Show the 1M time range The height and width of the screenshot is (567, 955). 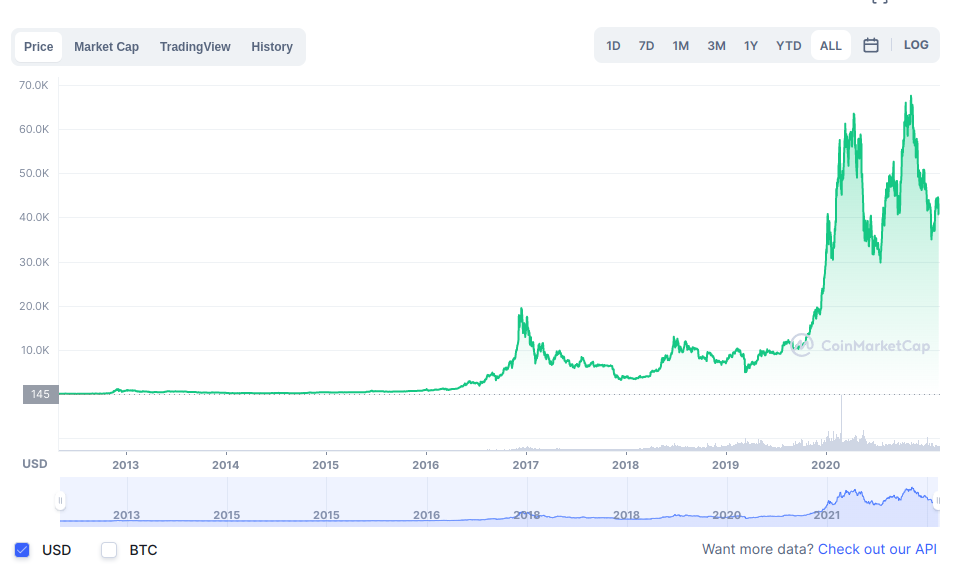[680, 46]
